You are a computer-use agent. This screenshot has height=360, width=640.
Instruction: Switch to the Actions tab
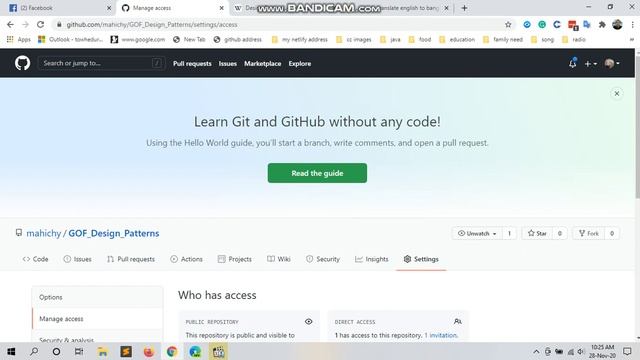coord(186,259)
